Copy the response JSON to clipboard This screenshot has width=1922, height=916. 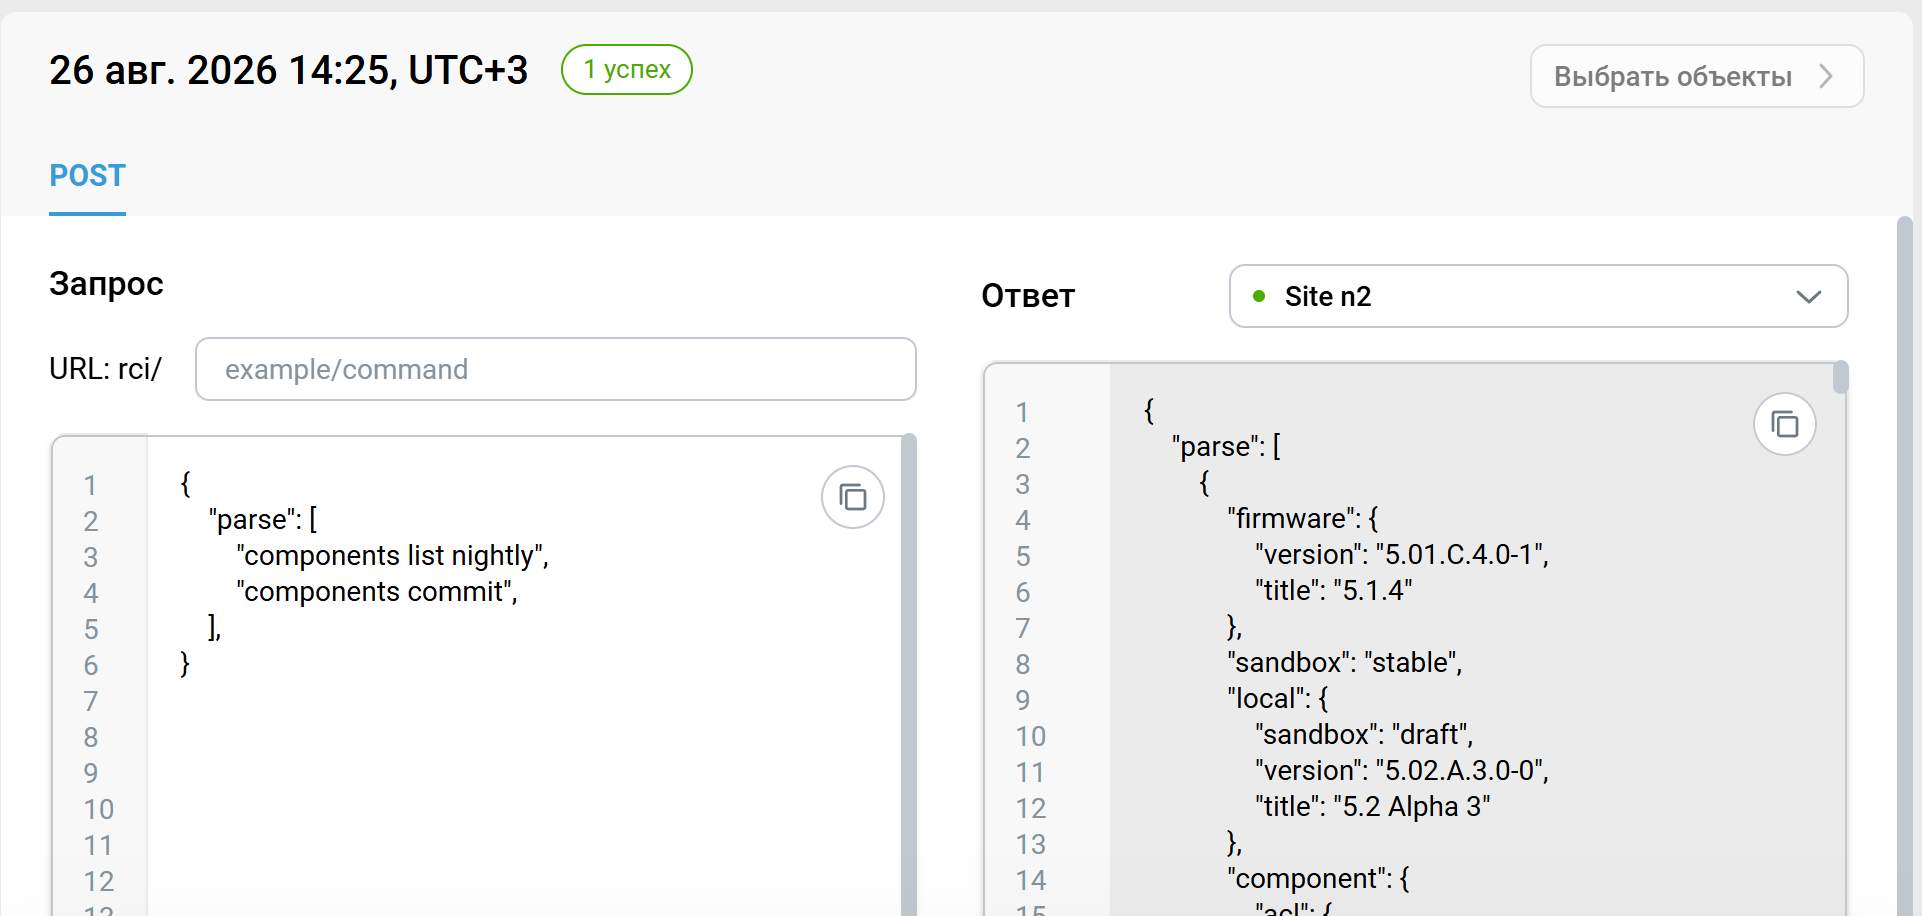[x=1785, y=424]
